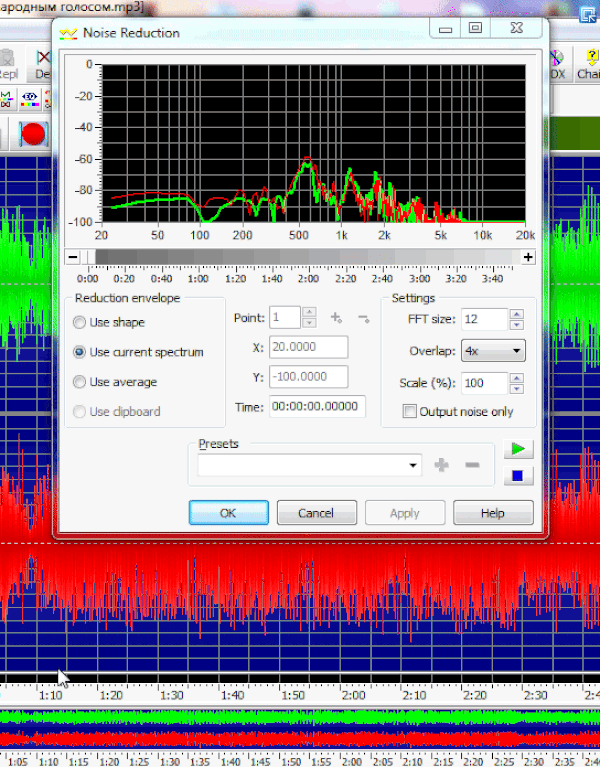Click the red record button in toolbar
The image size is (600, 768).
point(35,133)
